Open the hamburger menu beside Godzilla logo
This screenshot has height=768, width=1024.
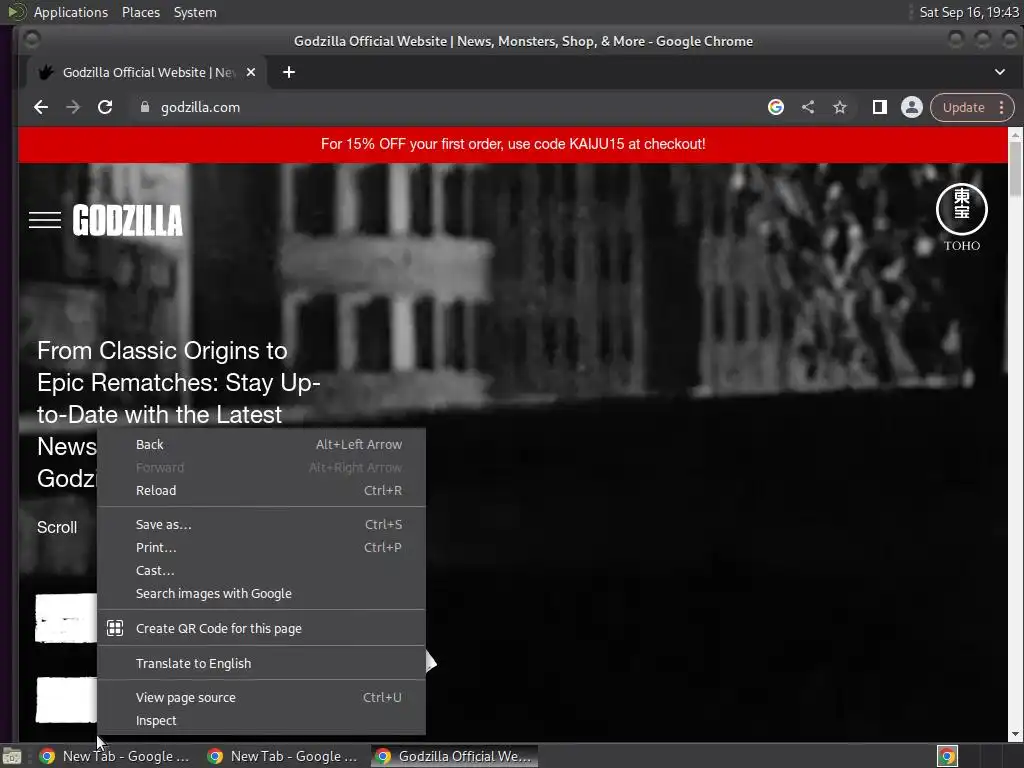[x=45, y=220]
